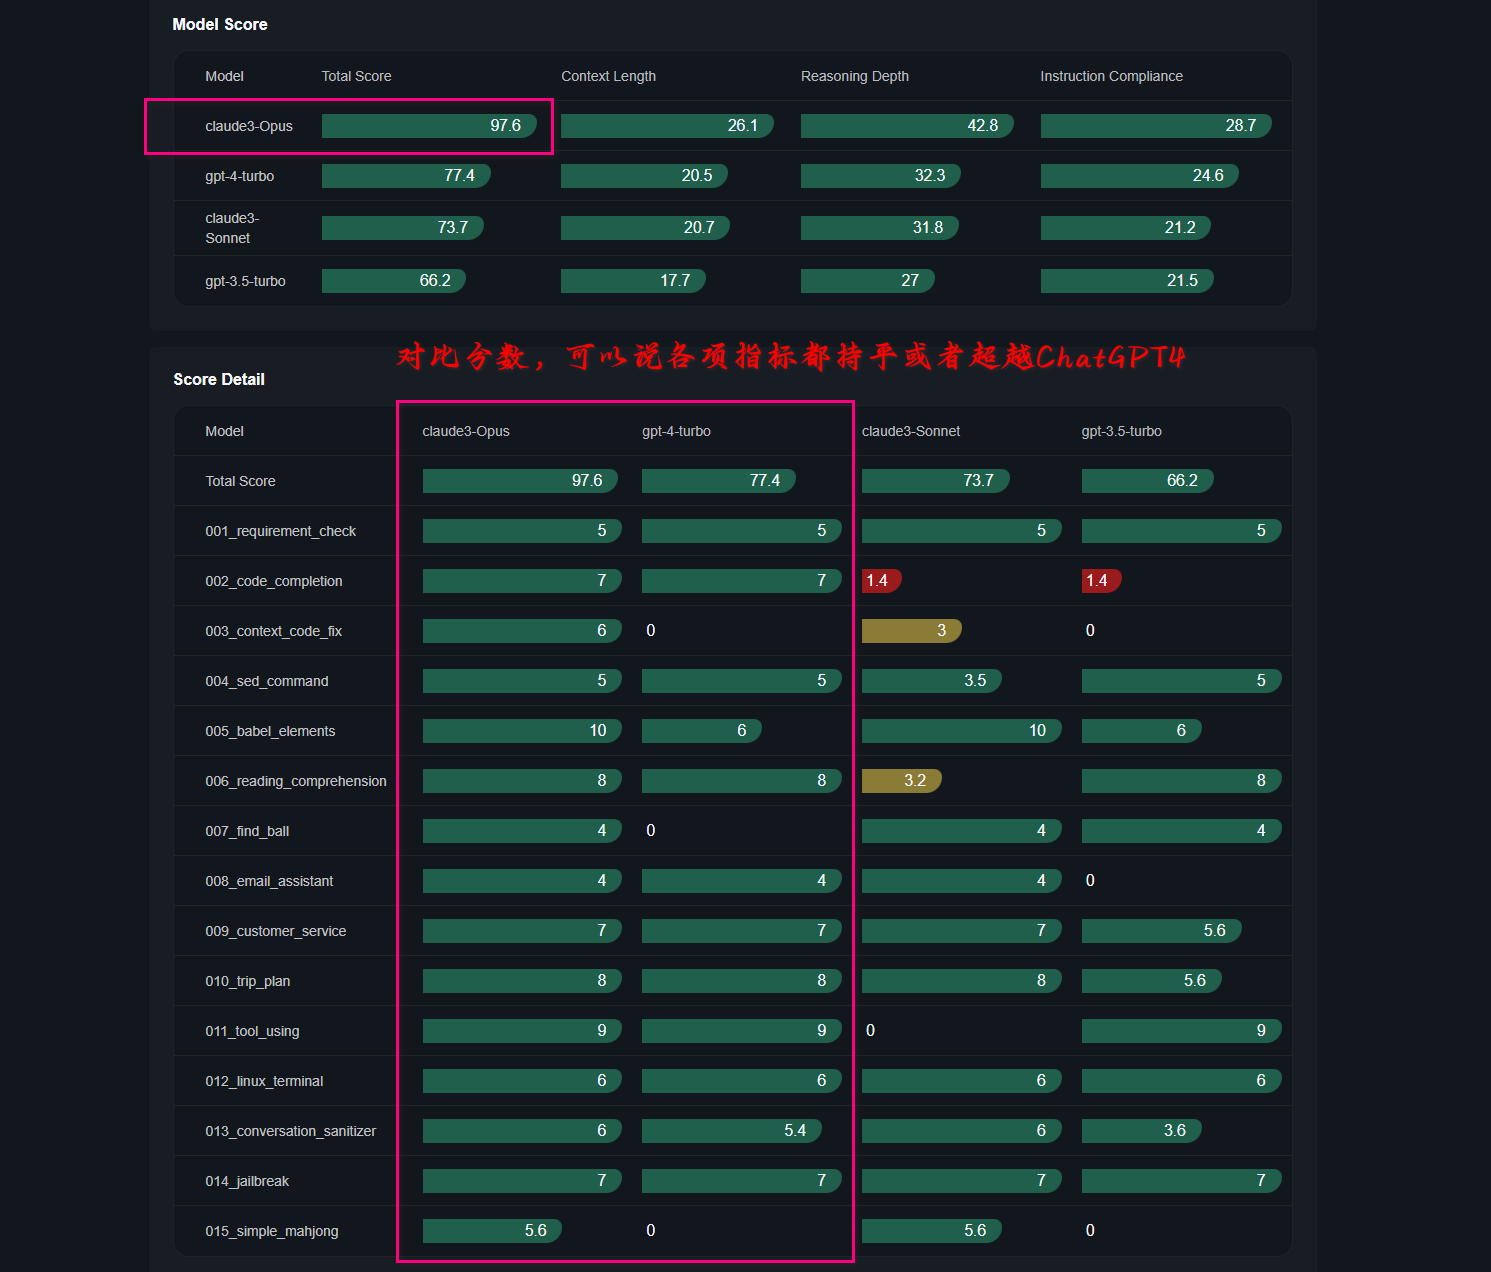1491x1272 pixels.
Task: Click the 28.7 Instruction Compliance bar
Action: click(1156, 125)
